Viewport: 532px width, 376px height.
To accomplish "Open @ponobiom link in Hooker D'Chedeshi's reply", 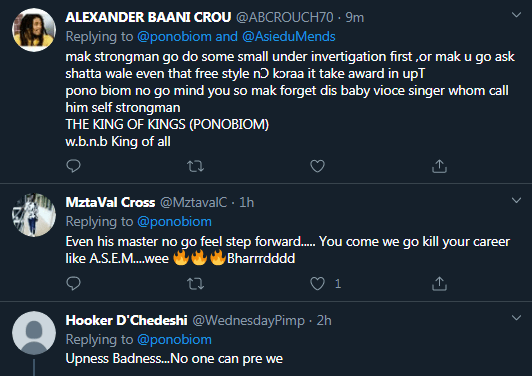I will pyautogui.click(x=174, y=339).
